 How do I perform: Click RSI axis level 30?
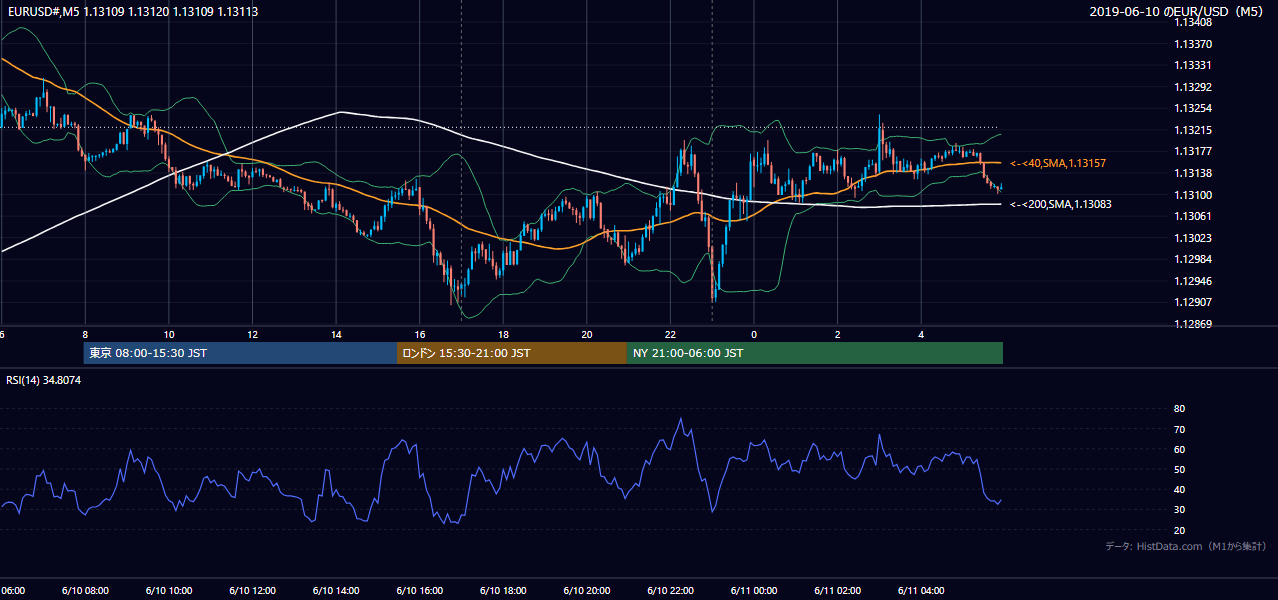[1179, 510]
